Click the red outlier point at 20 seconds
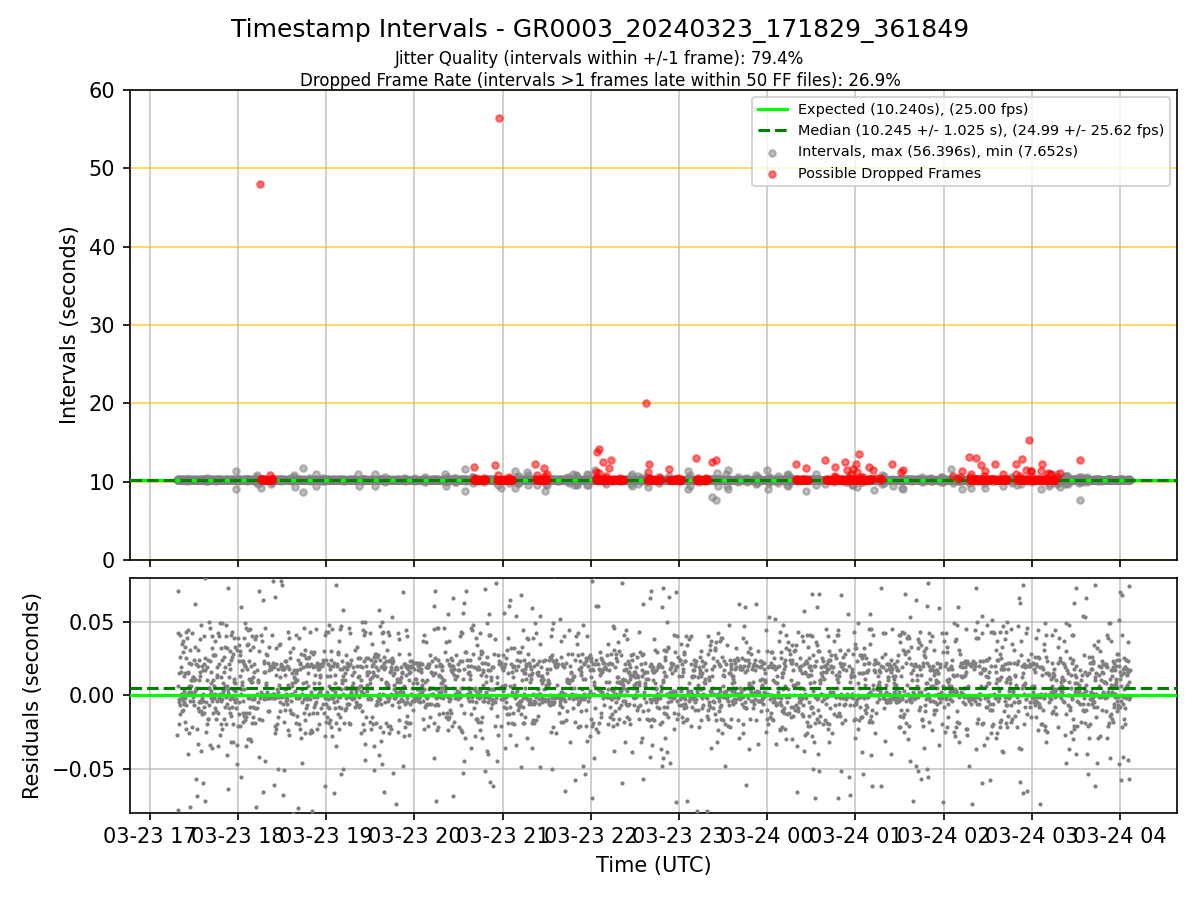 coord(646,403)
